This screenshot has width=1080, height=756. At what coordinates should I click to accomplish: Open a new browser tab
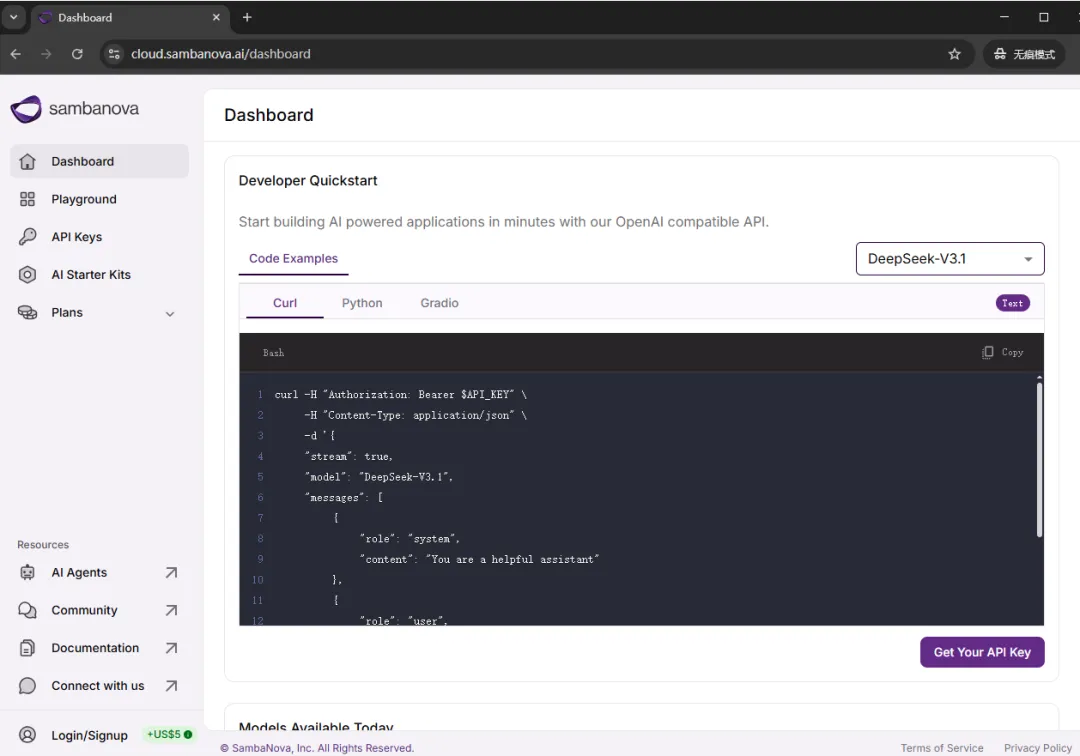247,17
